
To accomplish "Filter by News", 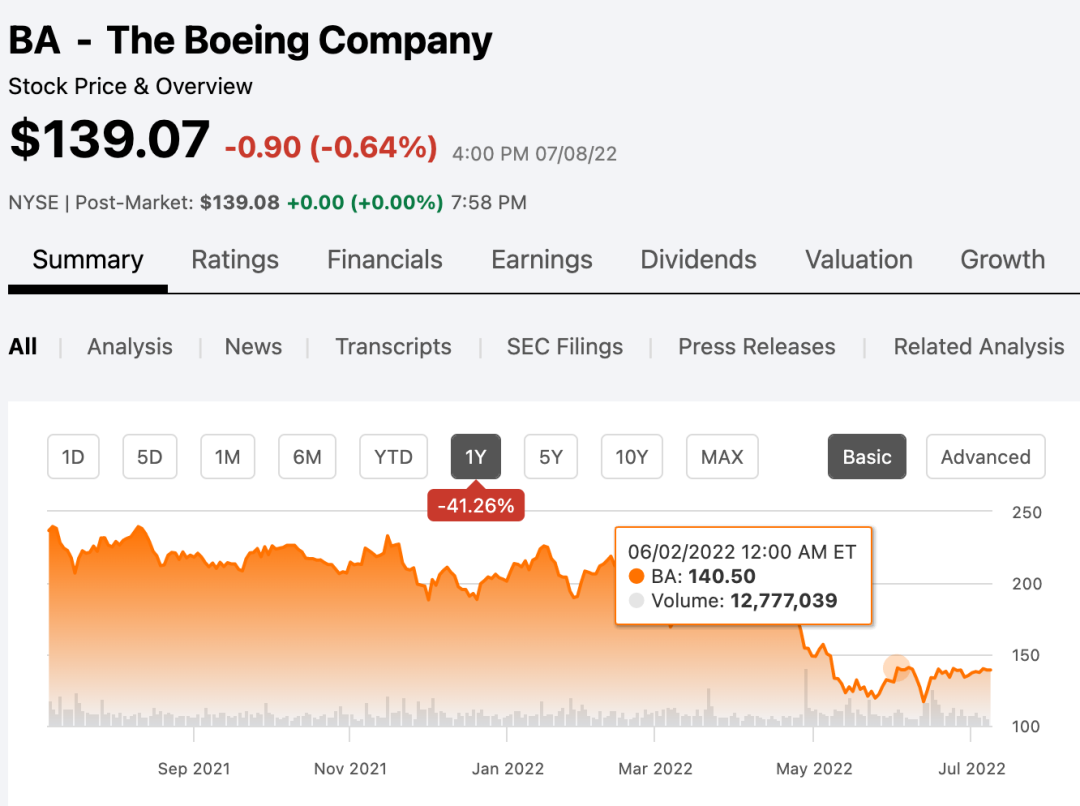I will (253, 346).
